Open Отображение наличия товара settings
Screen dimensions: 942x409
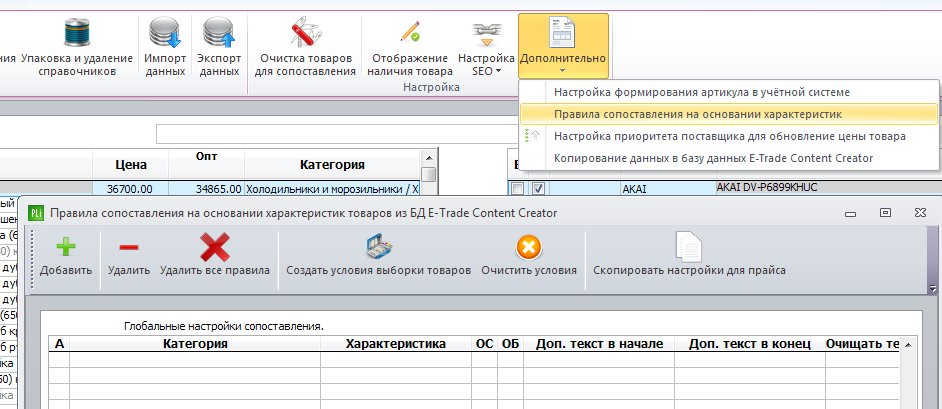(x=410, y=48)
